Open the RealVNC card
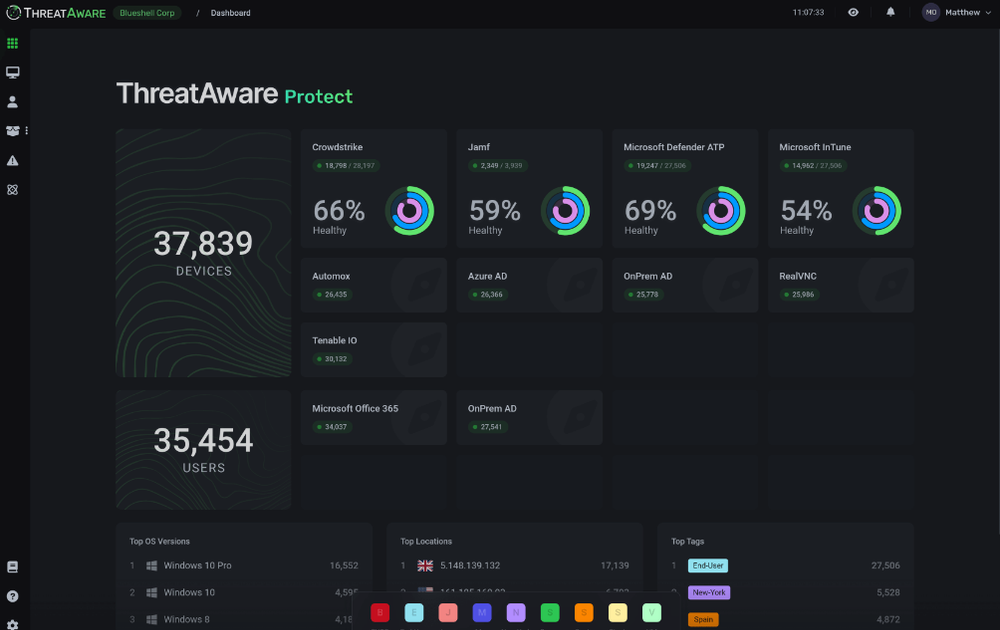This screenshot has width=1000, height=630. (x=841, y=285)
